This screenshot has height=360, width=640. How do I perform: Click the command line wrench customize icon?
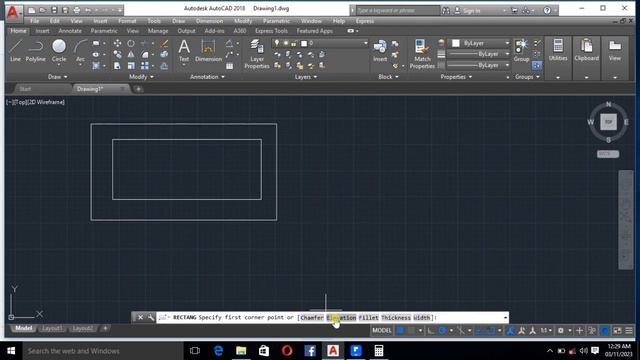point(151,317)
